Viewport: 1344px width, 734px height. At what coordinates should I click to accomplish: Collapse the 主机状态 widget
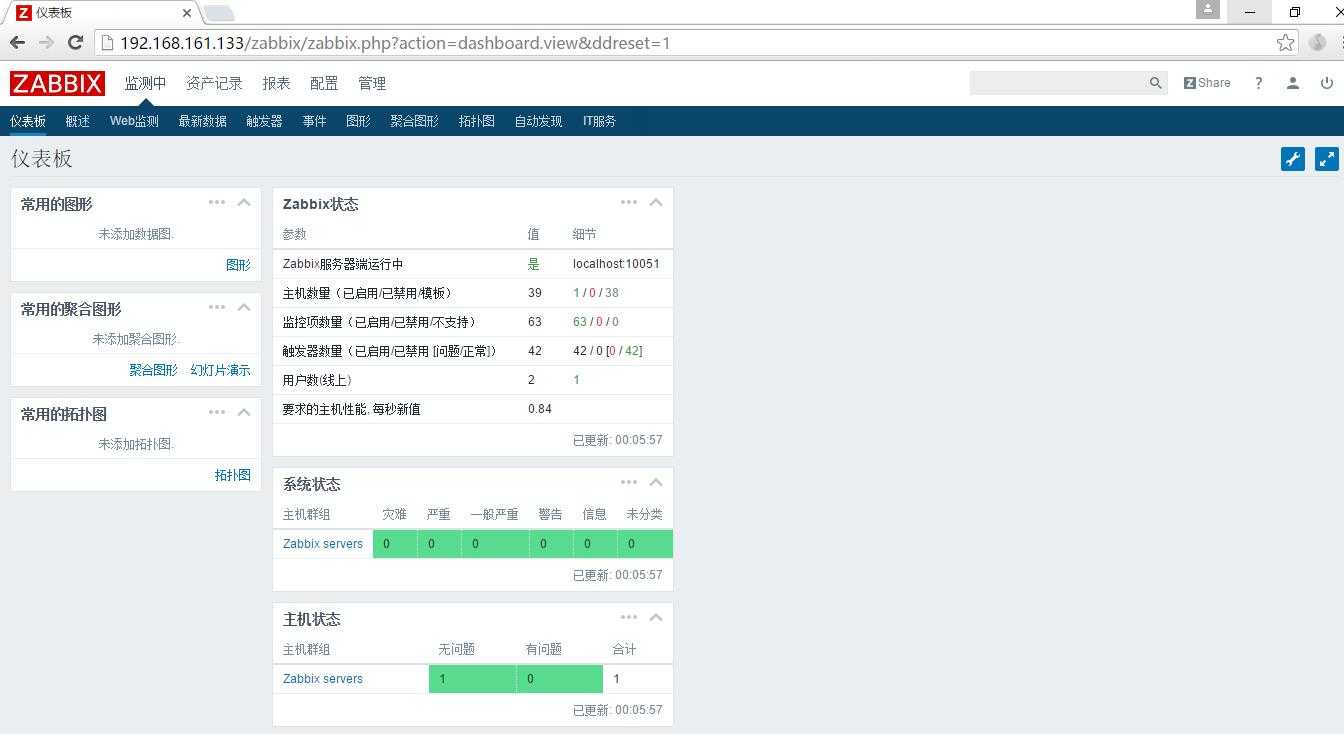[x=656, y=617]
